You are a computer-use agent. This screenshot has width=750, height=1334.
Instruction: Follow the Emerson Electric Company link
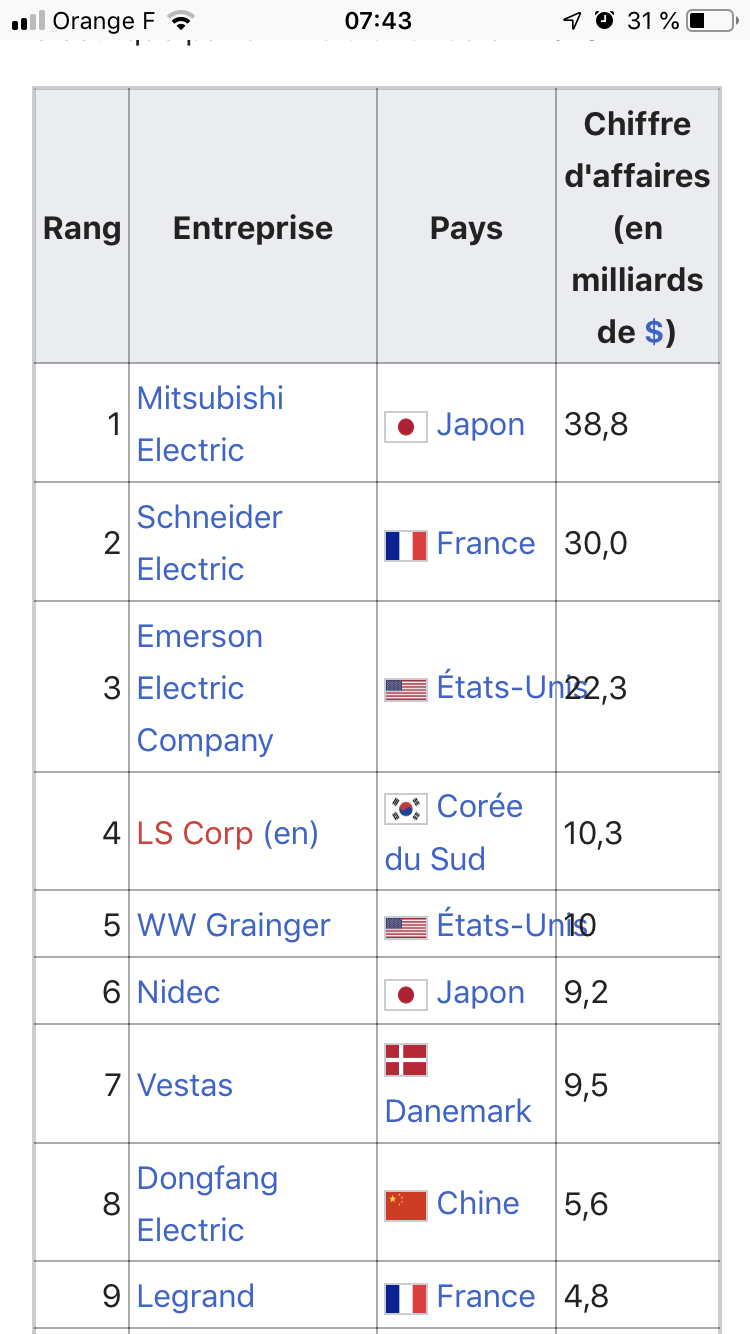[x=204, y=688]
